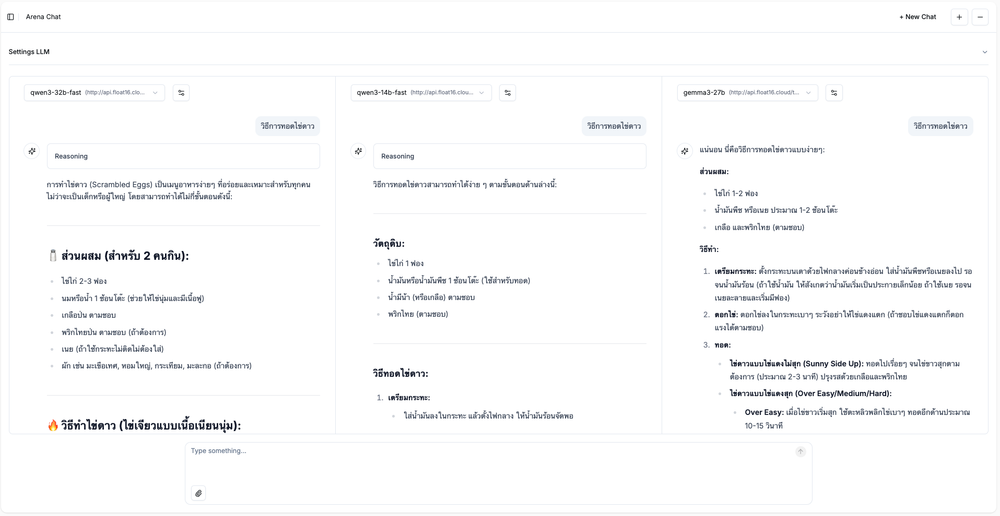Click sparkle avatar icon in qwen3-32b-fast panel
The height and width of the screenshot is (516, 1000).
pyautogui.click(x=32, y=151)
